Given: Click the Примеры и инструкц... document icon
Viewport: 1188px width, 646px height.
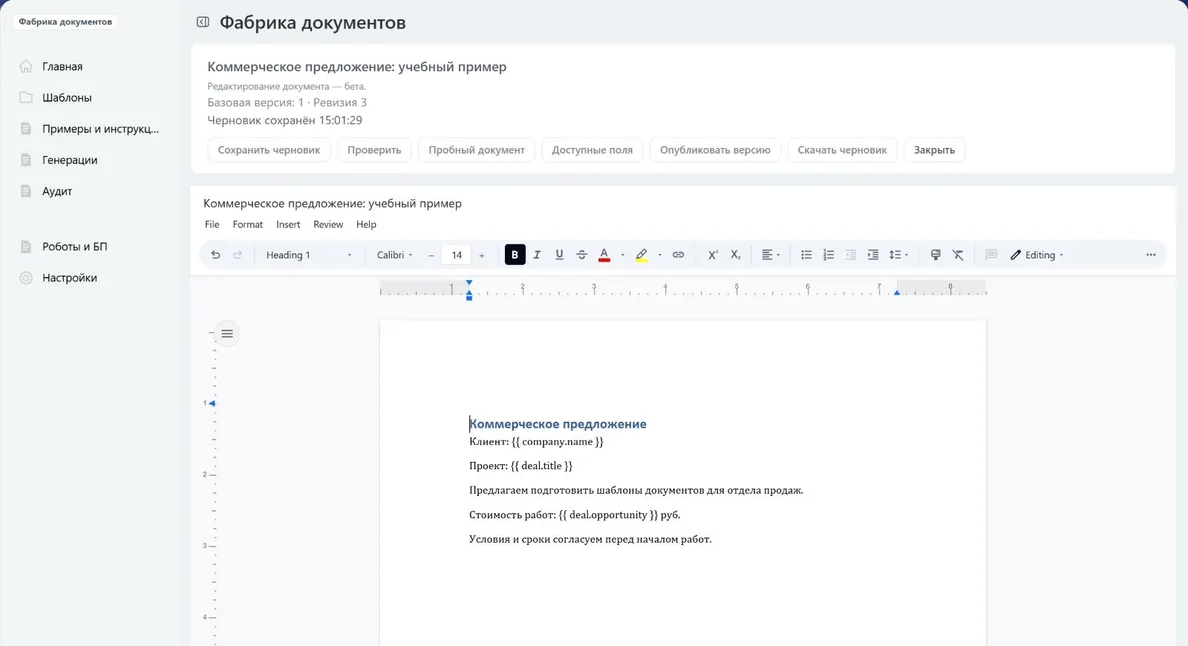Looking at the screenshot, I should pyautogui.click(x=26, y=129).
